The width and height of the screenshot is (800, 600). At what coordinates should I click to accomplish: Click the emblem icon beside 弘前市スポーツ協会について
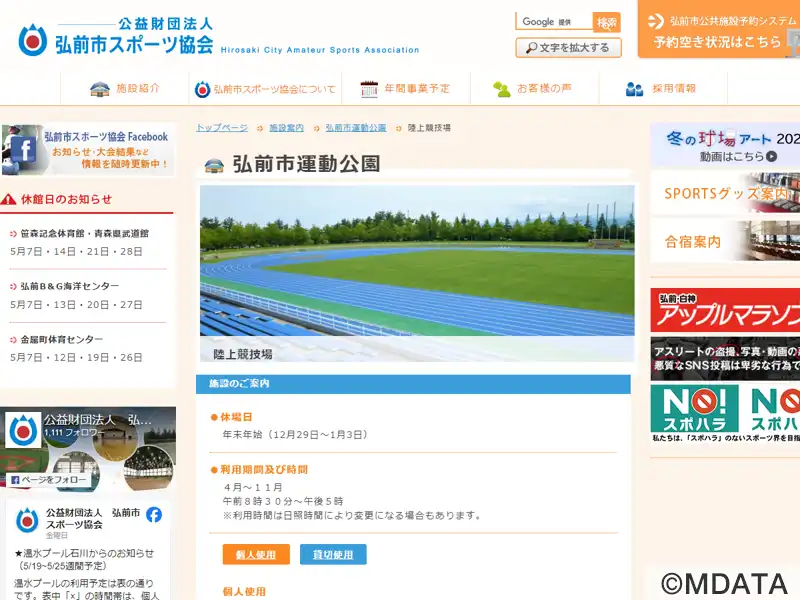coord(203,90)
